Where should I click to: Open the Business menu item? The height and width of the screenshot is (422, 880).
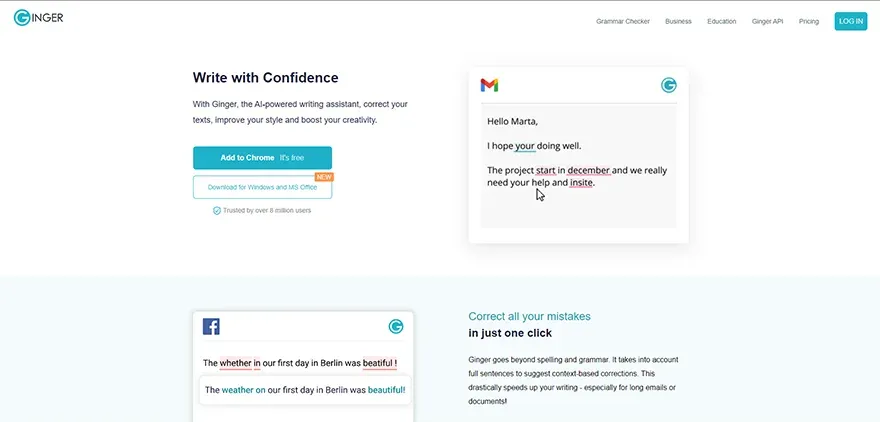[x=679, y=21]
